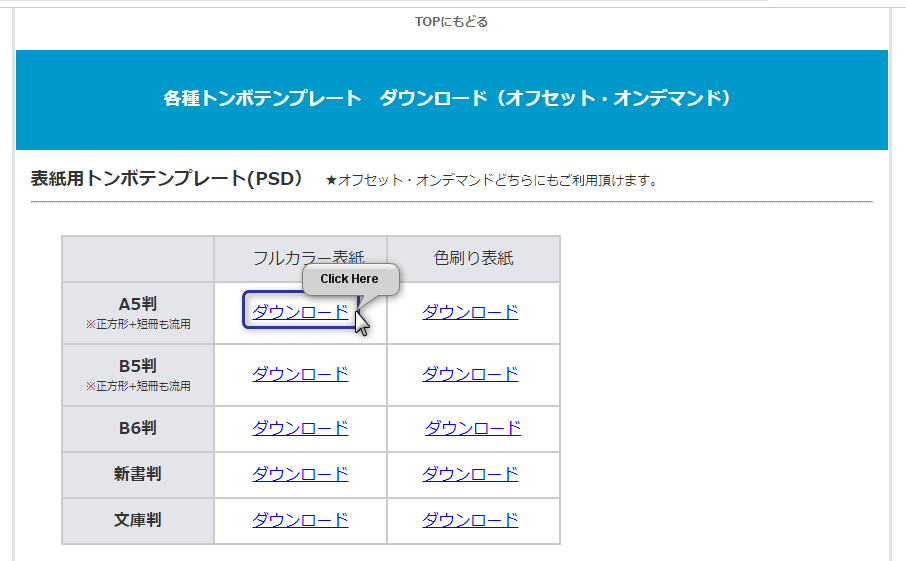906x561 pixels.
Task: Select the 新書判 row label
Action: (138, 474)
